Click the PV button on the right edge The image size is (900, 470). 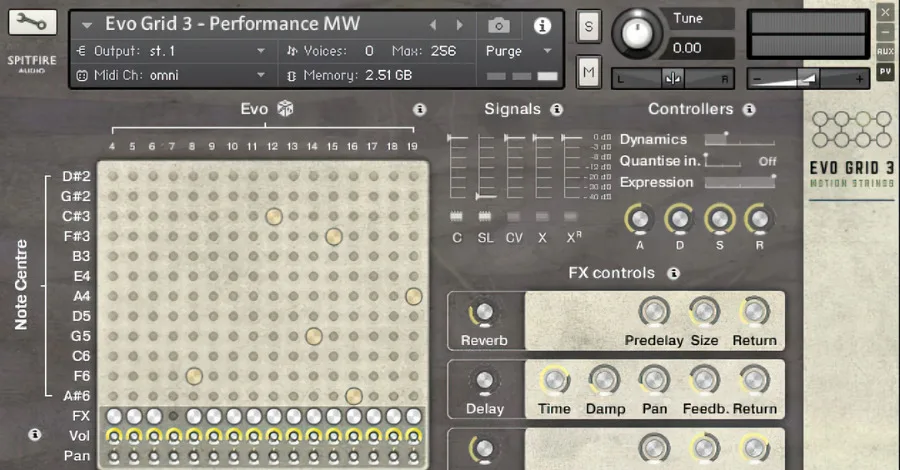coord(885,72)
